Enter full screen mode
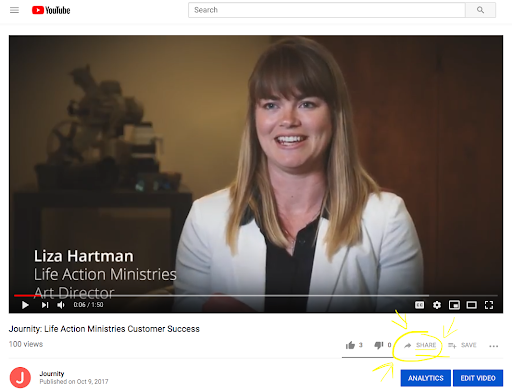Image resolution: width=512 pixels, height=392 pixels. coord(489,305)
